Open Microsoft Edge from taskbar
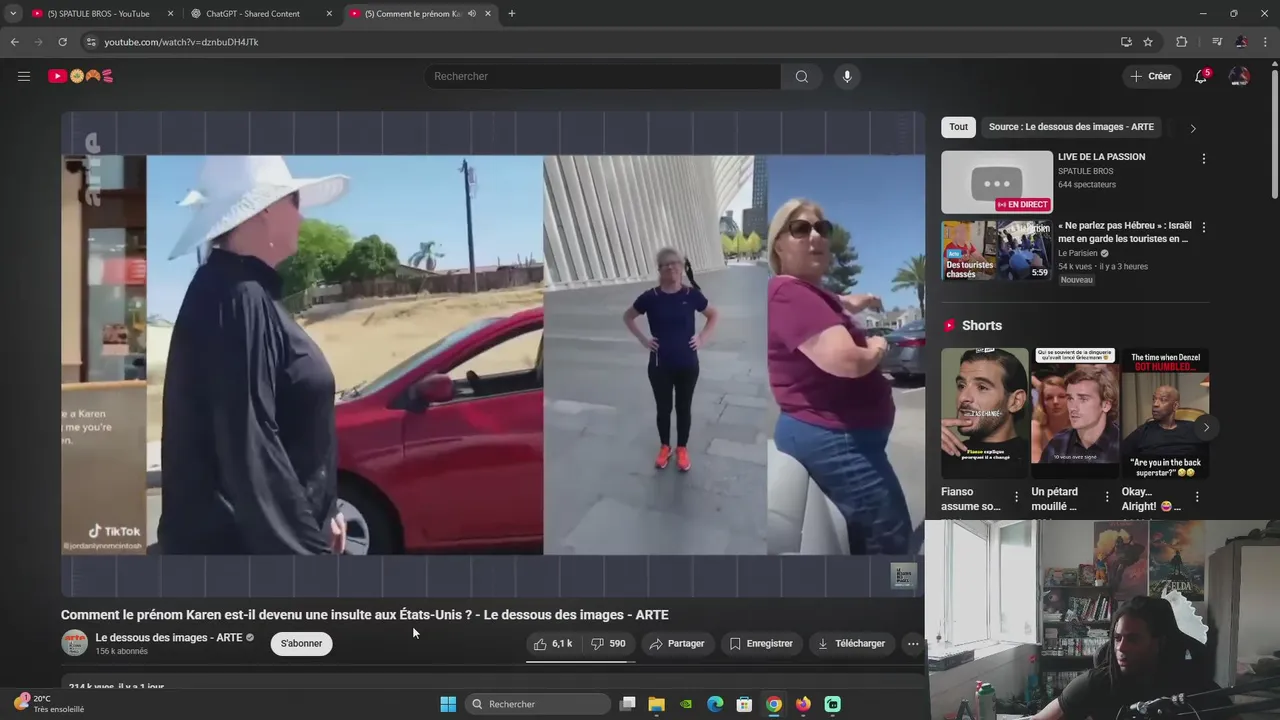1280x720 pixels. [x=715, y=704]
